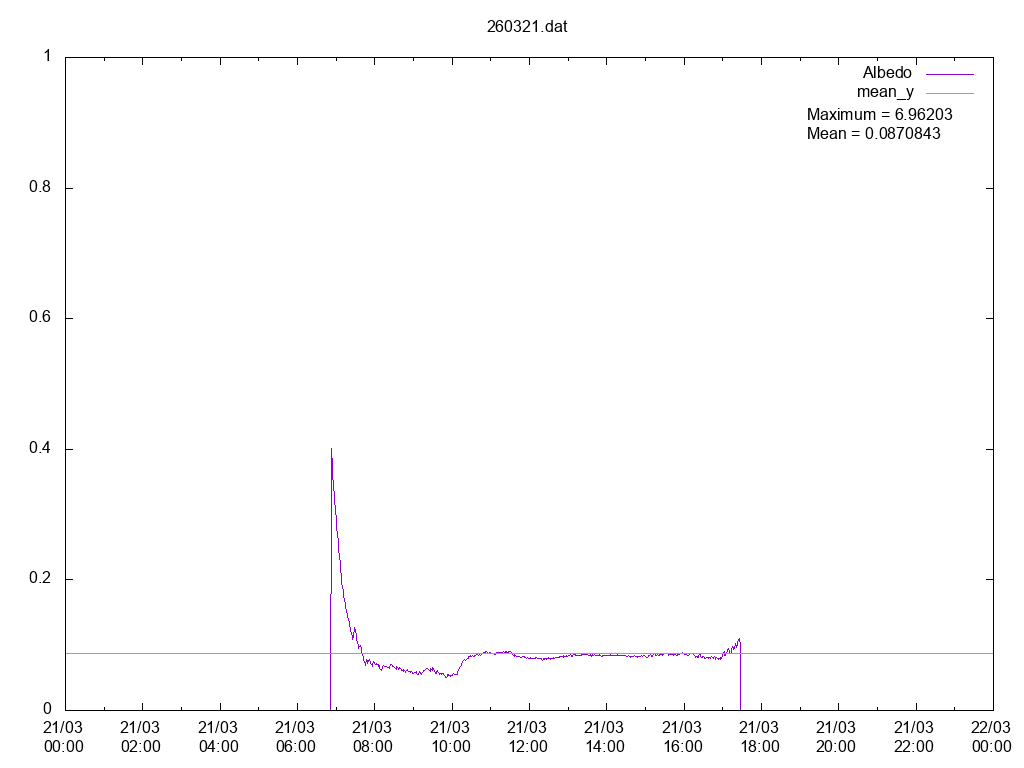Select the 21/03 12:00 x-axis label
Viewport: 1024px width, 768px height.
[527, 736]
